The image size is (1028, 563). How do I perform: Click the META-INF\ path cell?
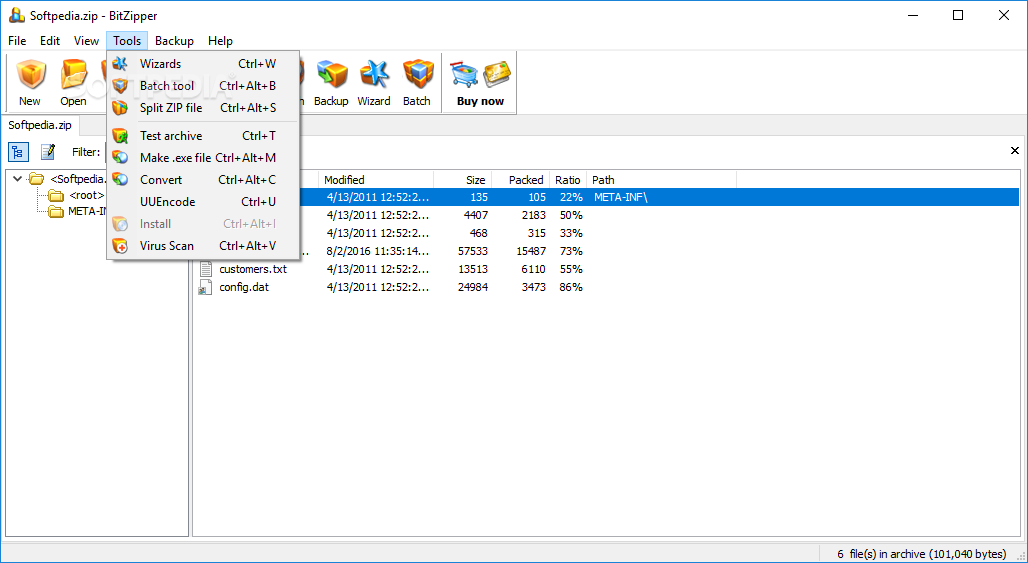[620, 197]
